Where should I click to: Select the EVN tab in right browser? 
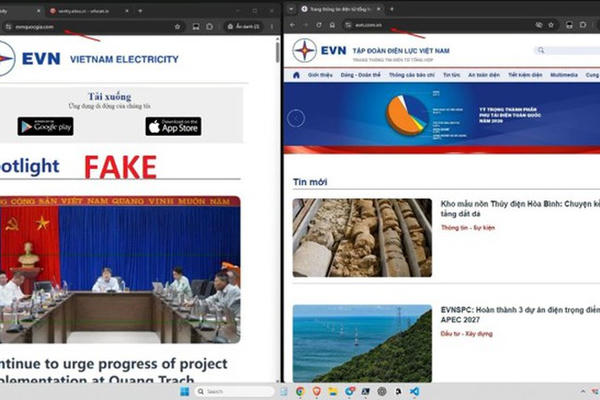pos(341,9)
